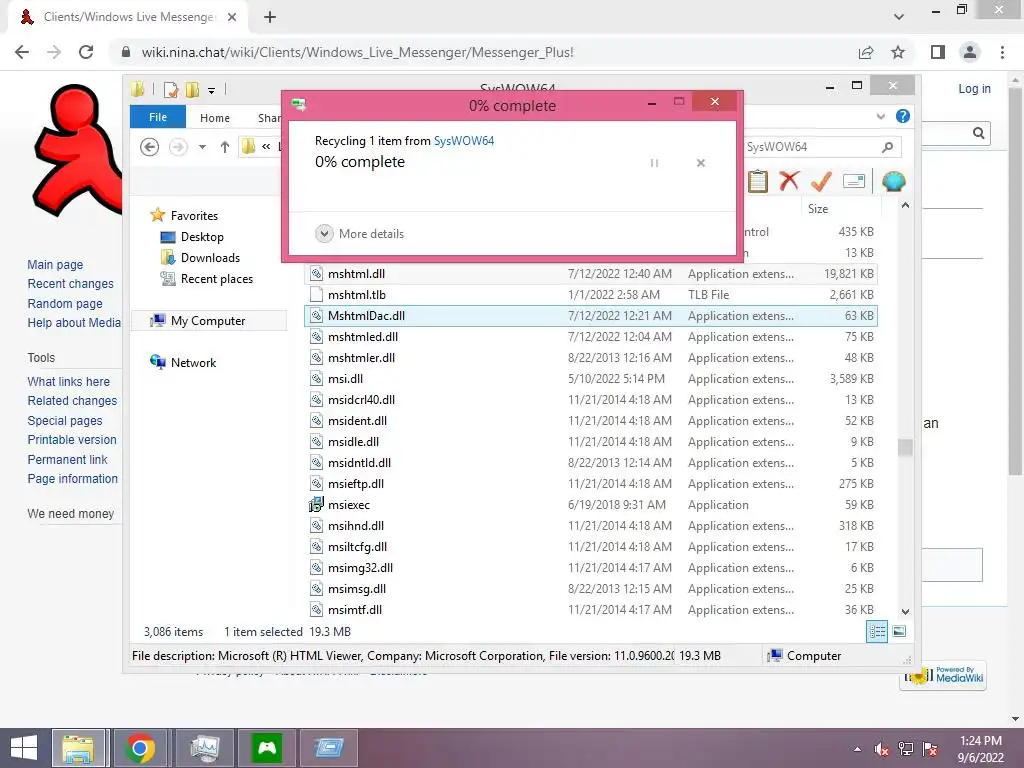Screen dimensions: 1024x768
Task: Click the muted volume tray icon
Action: pos(882,749)
